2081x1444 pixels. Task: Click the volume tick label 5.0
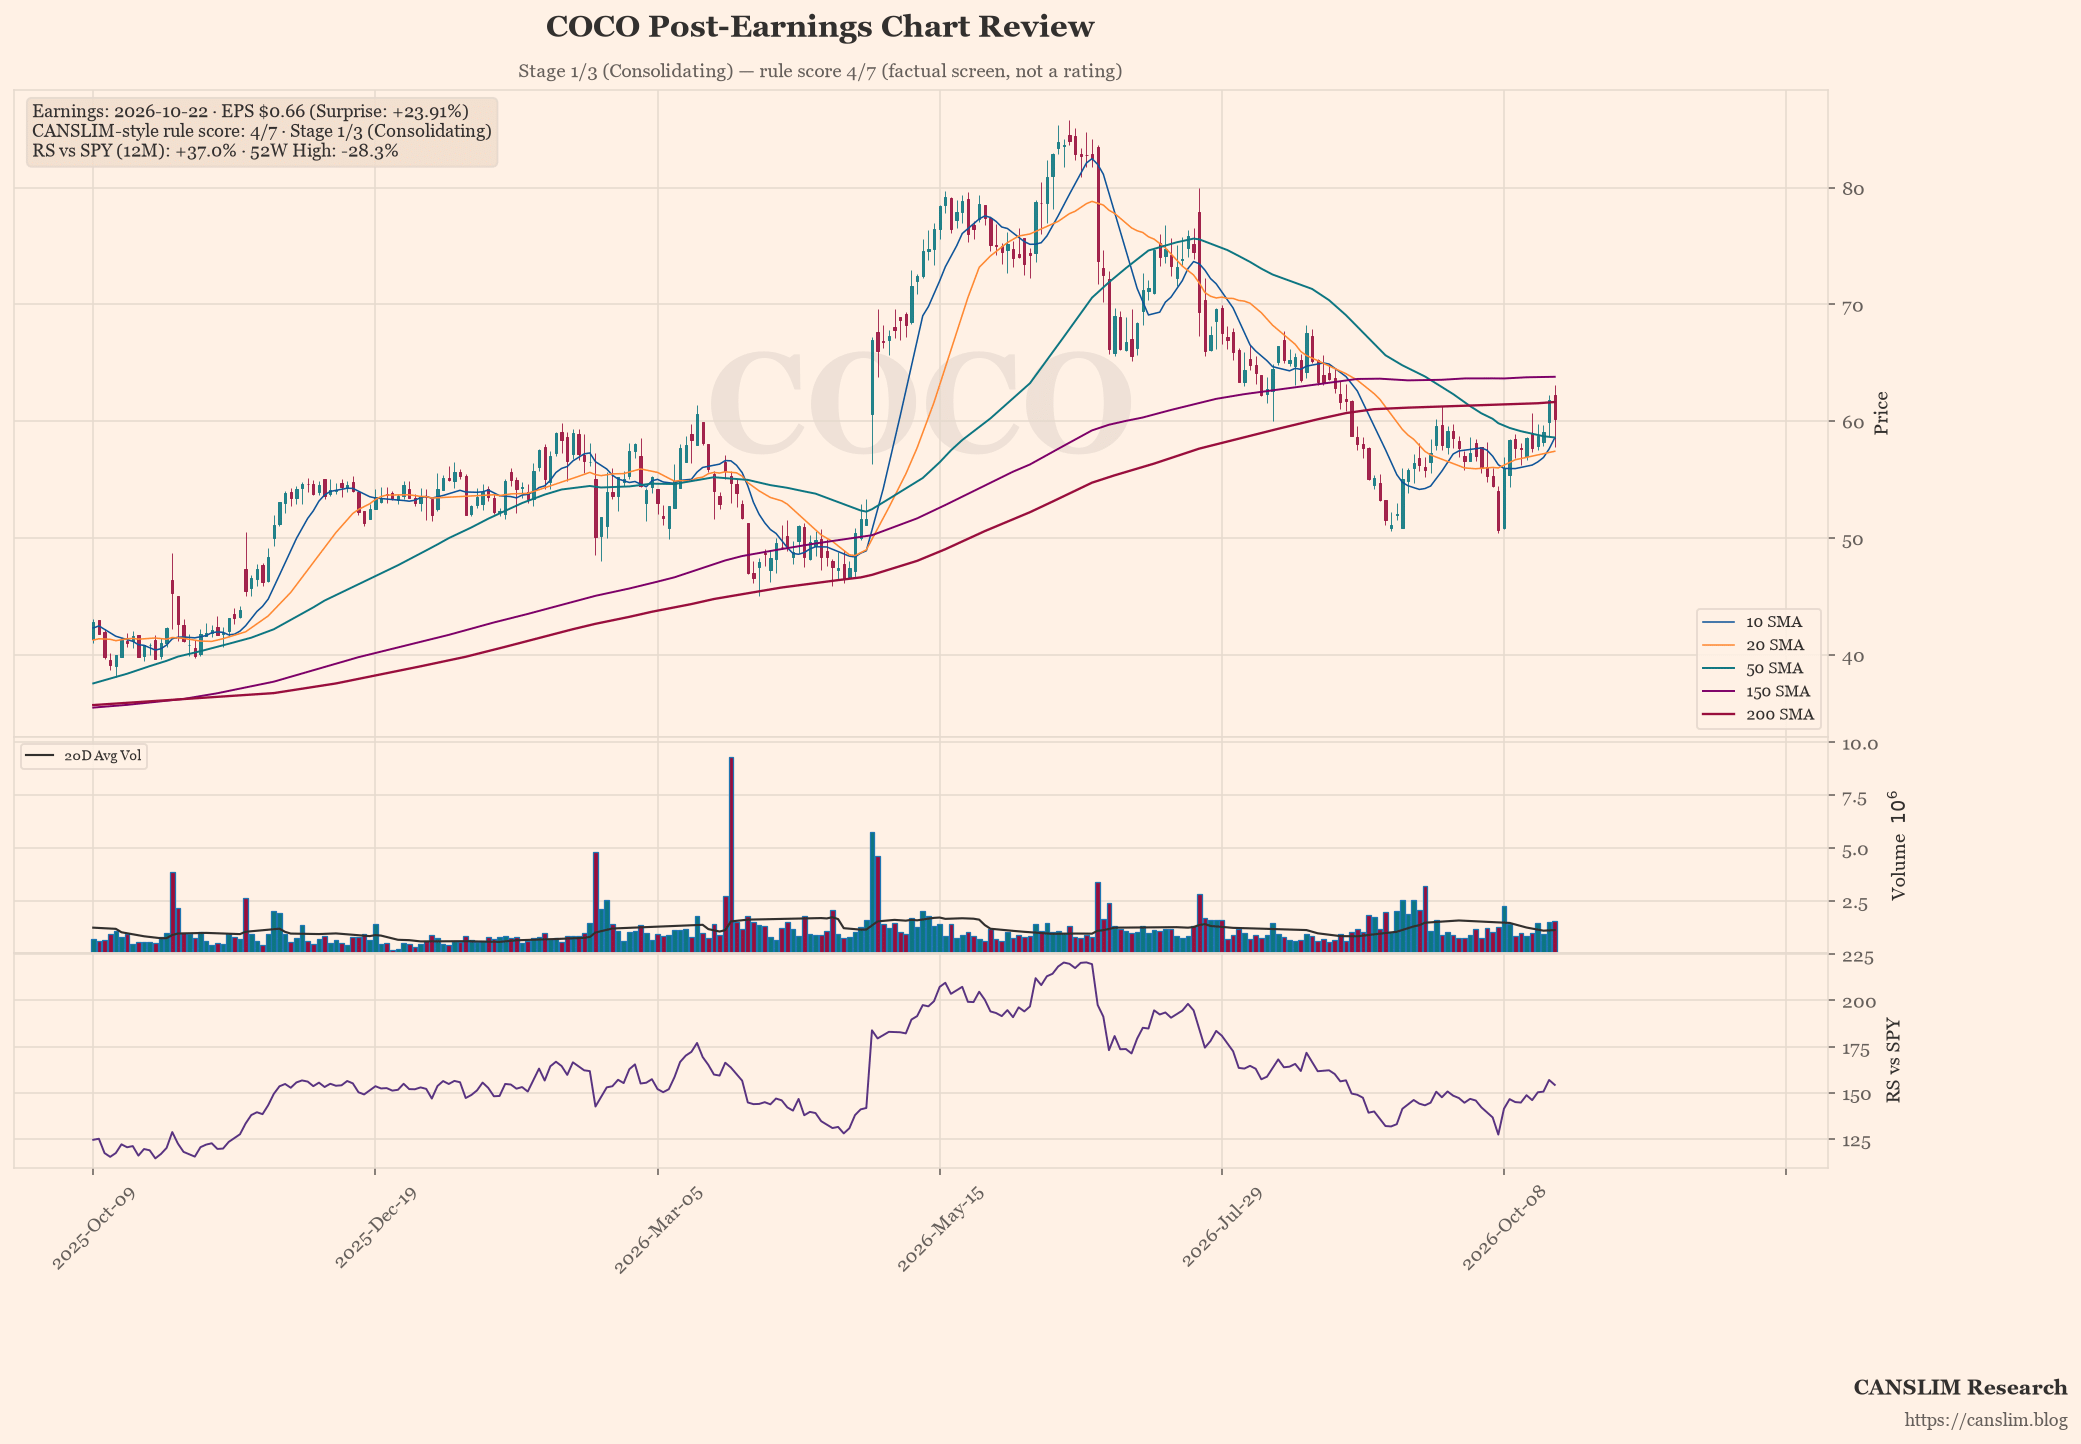coord(1855,851)
